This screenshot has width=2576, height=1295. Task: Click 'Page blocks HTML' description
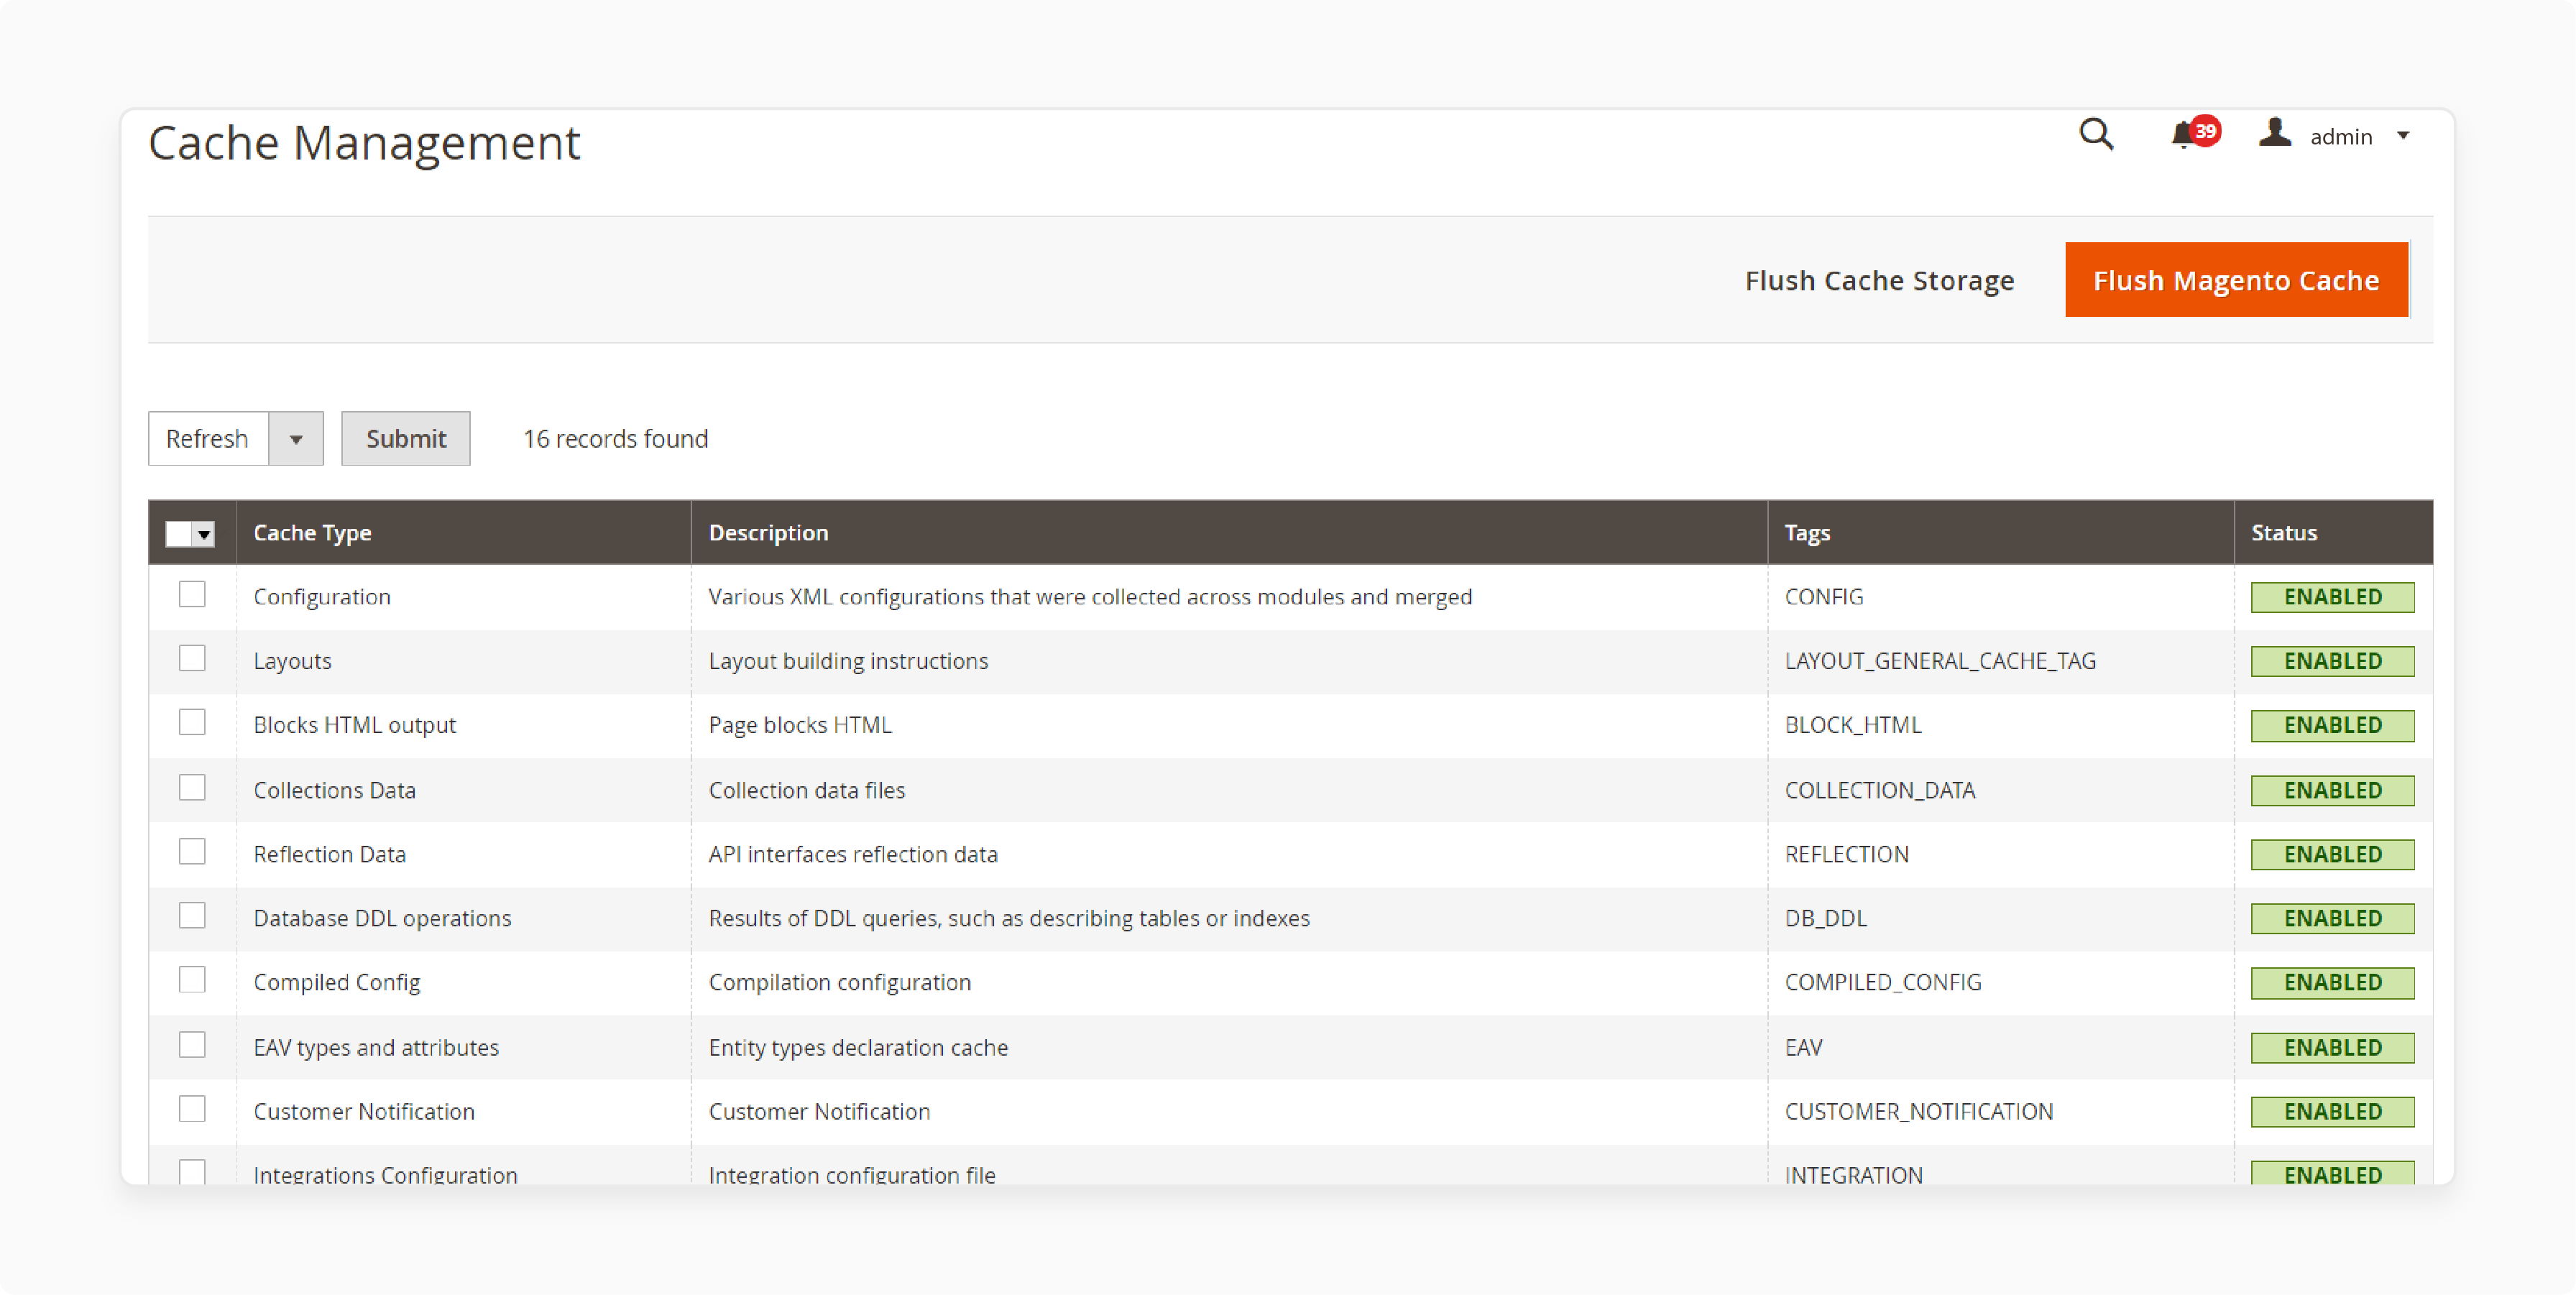(x=800, y=725)
